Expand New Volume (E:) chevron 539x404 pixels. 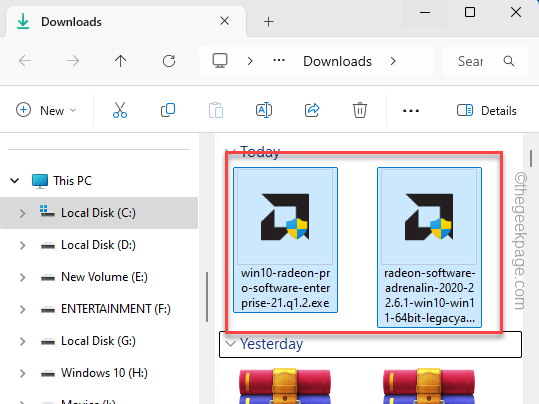pos(22,277)
